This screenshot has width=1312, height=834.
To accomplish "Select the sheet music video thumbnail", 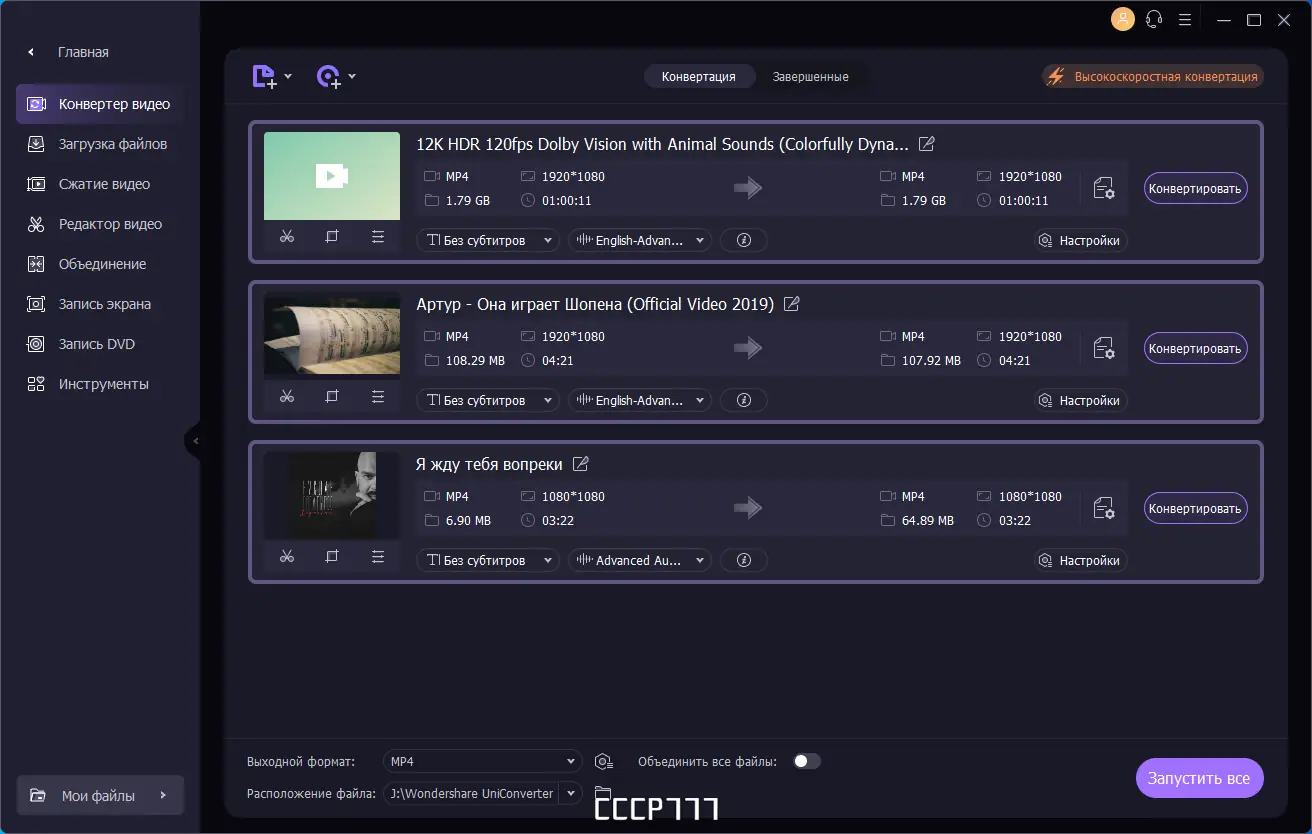I will (332, 334).
